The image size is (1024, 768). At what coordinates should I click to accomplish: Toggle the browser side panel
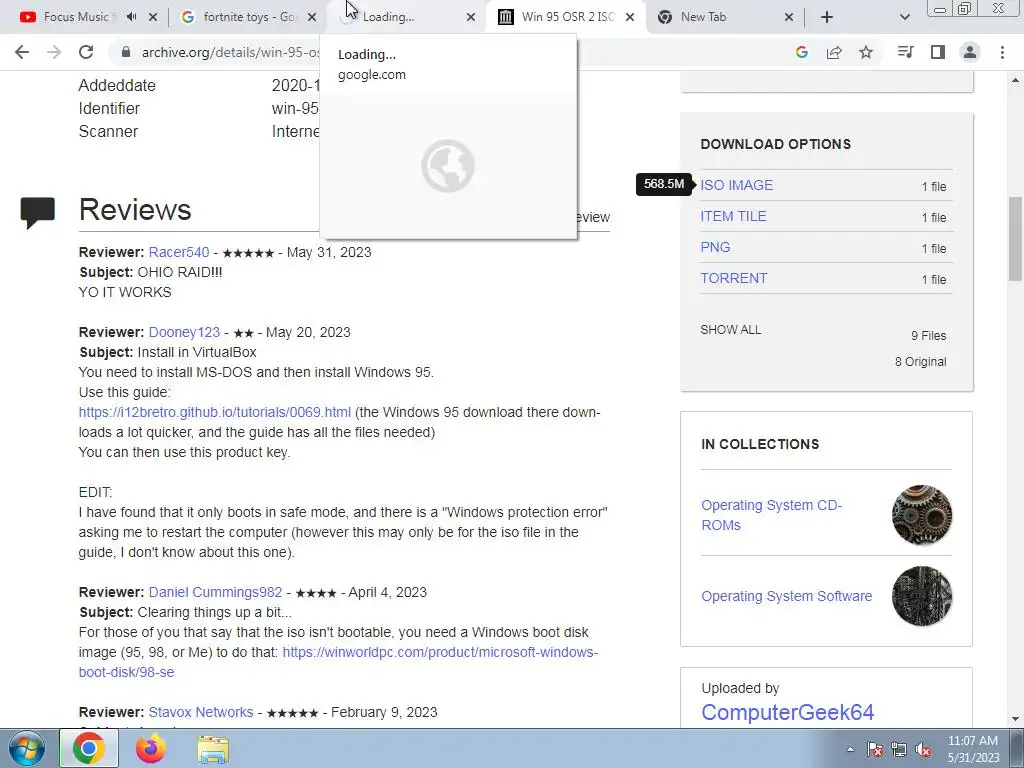[x=938, y=52]
